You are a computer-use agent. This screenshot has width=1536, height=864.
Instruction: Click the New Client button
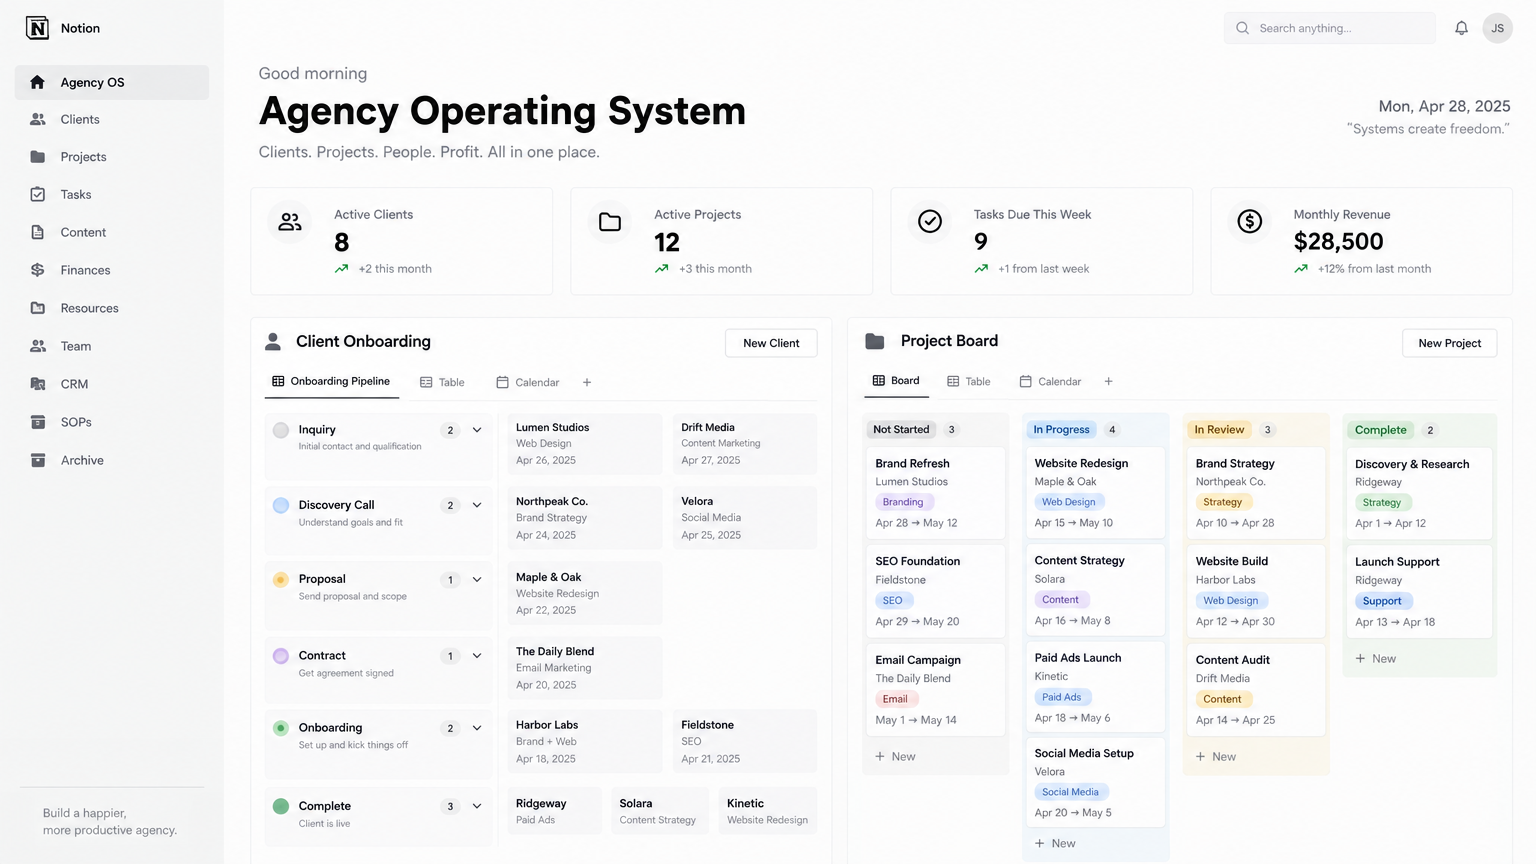pos(771,343)
